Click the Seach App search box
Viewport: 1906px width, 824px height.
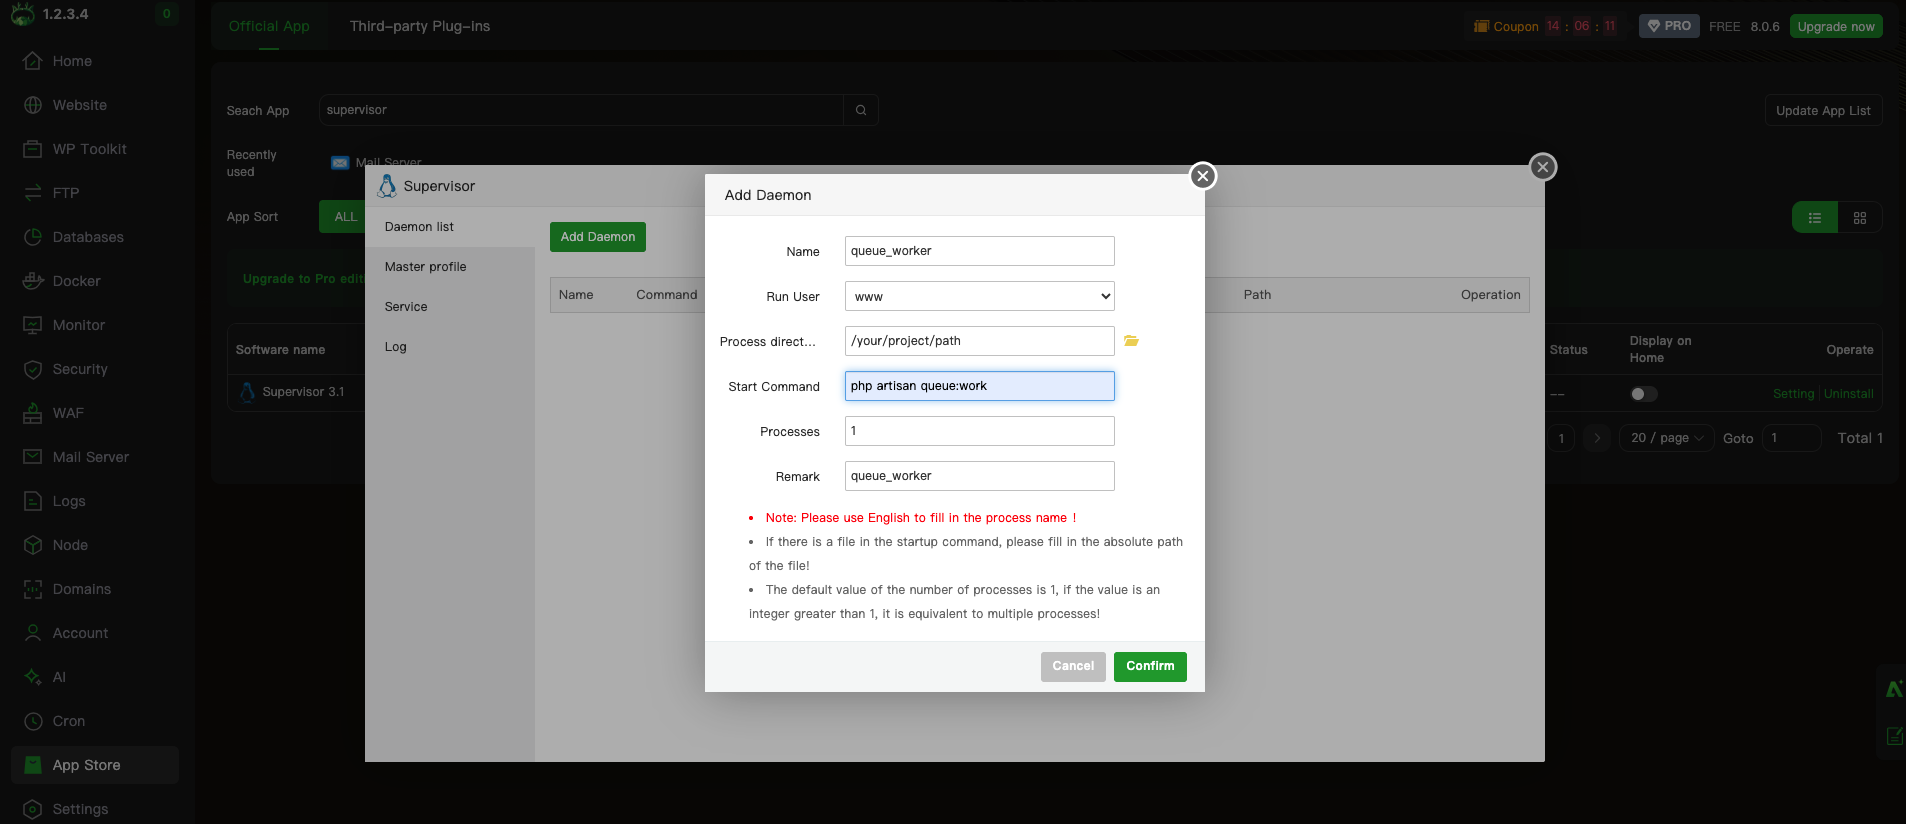tap(582, 110)
